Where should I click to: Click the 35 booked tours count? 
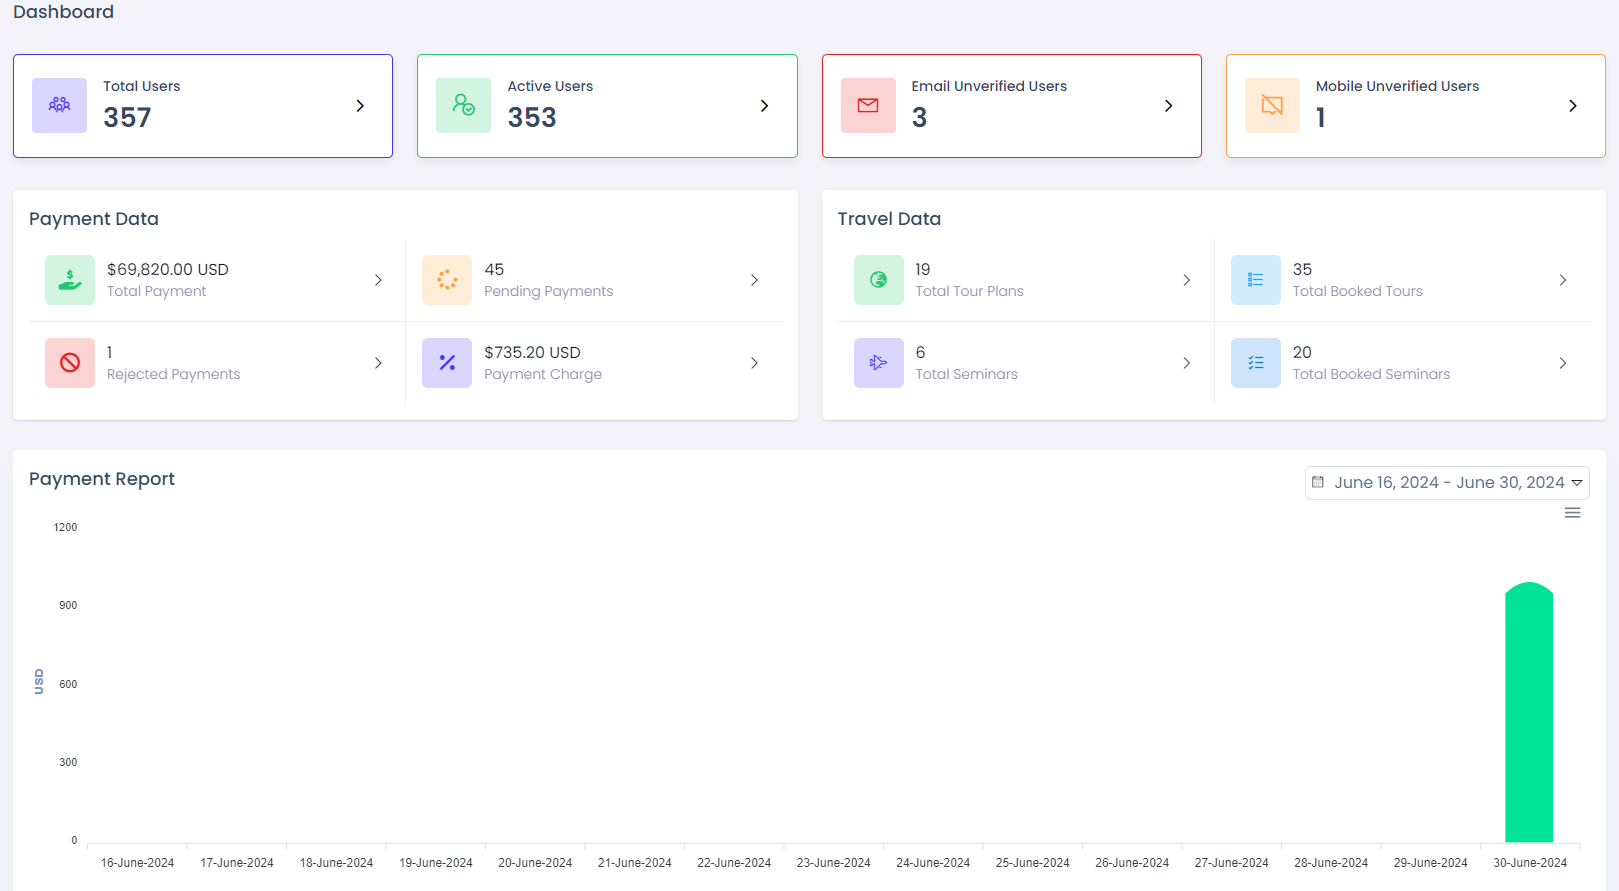(x=1302, y=269)
